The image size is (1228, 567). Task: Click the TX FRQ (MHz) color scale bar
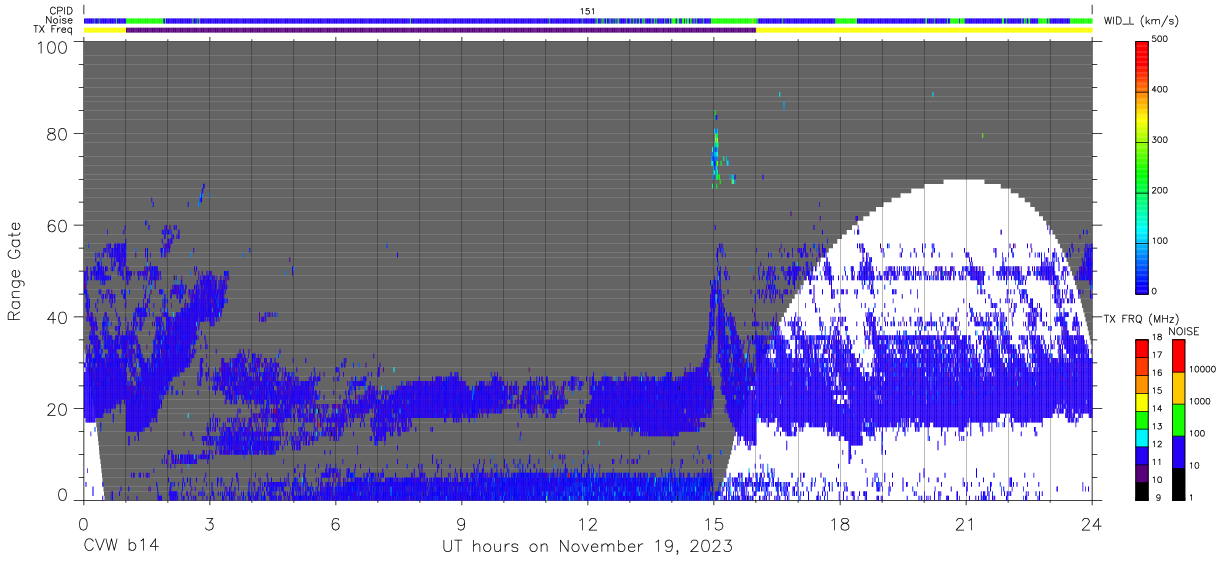(x=1143, y=420)
